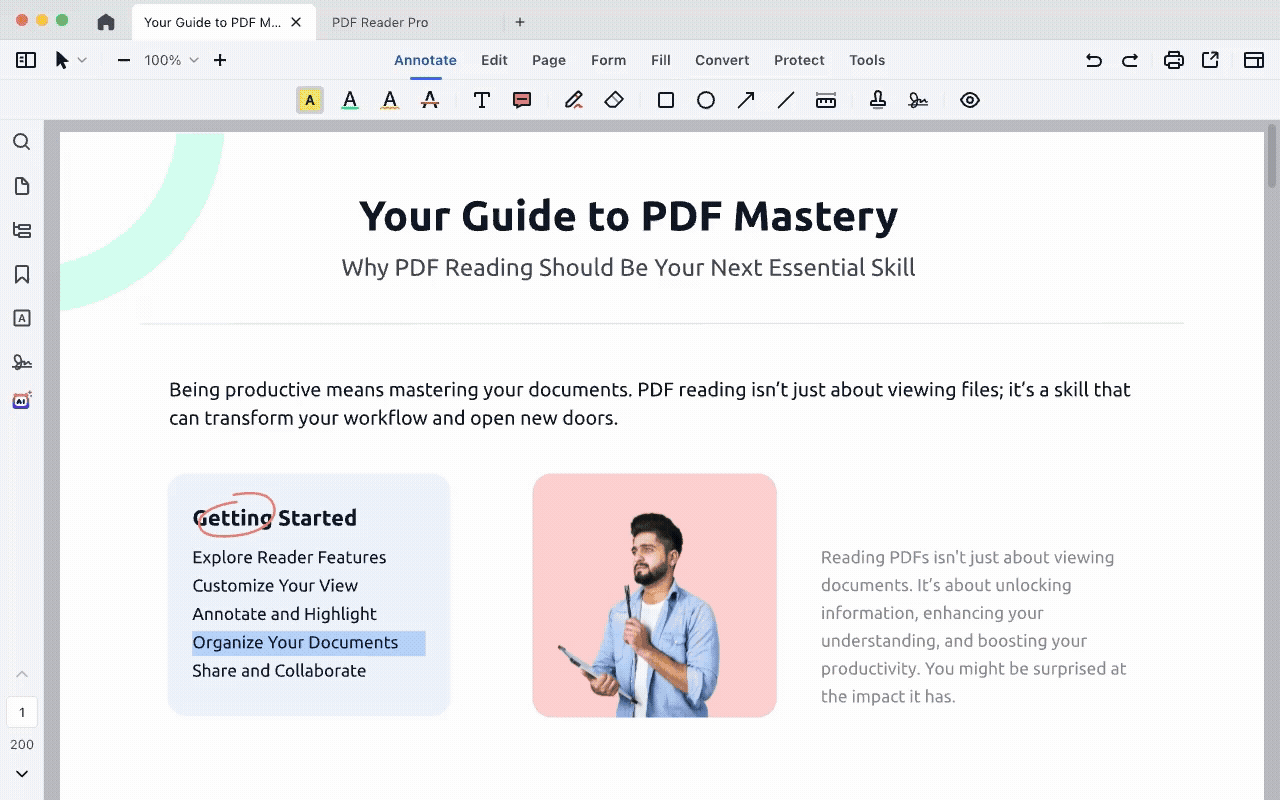The height and width of the screenshot is (800, 1280).
Task: Select the Strikethrough annotation tool
Action: click(x=430, y=100)
